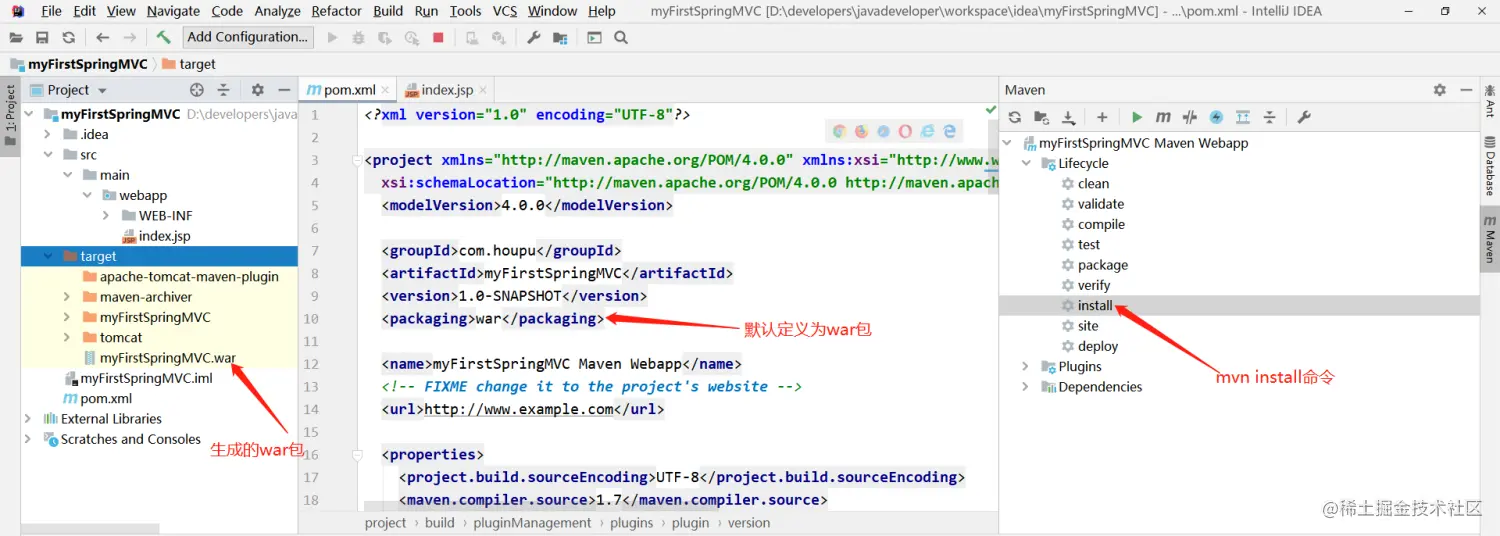Collapse all in the Project panel header

tap(224, 90)
